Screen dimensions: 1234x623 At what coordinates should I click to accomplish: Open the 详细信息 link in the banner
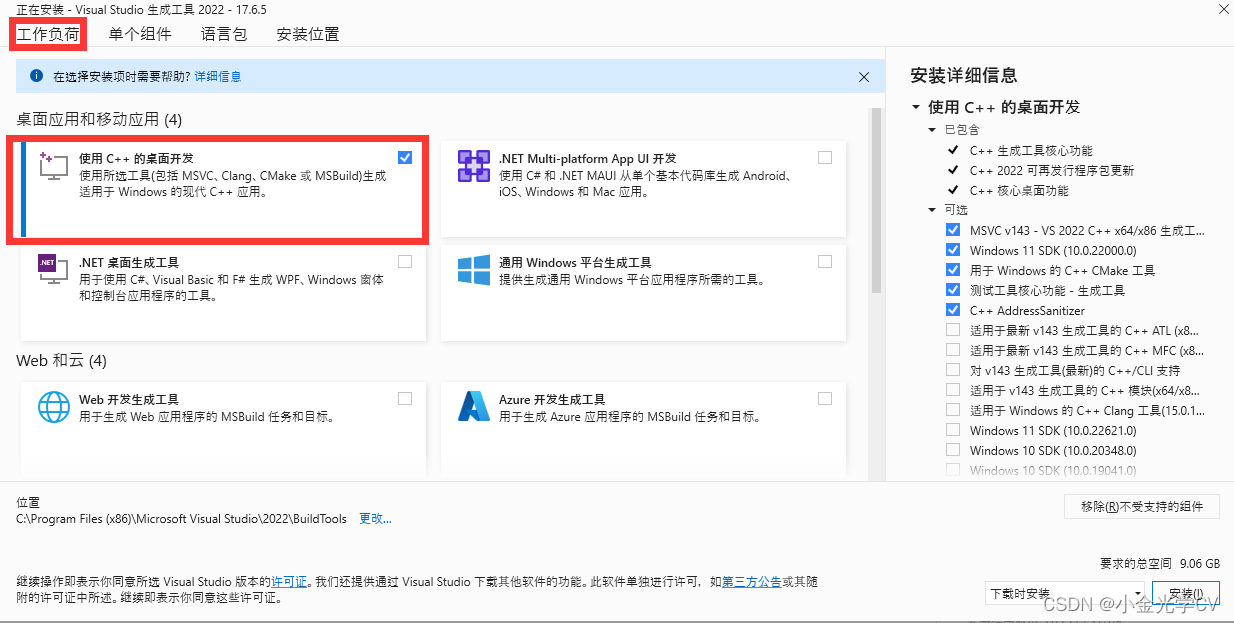(x=218, y=76)
